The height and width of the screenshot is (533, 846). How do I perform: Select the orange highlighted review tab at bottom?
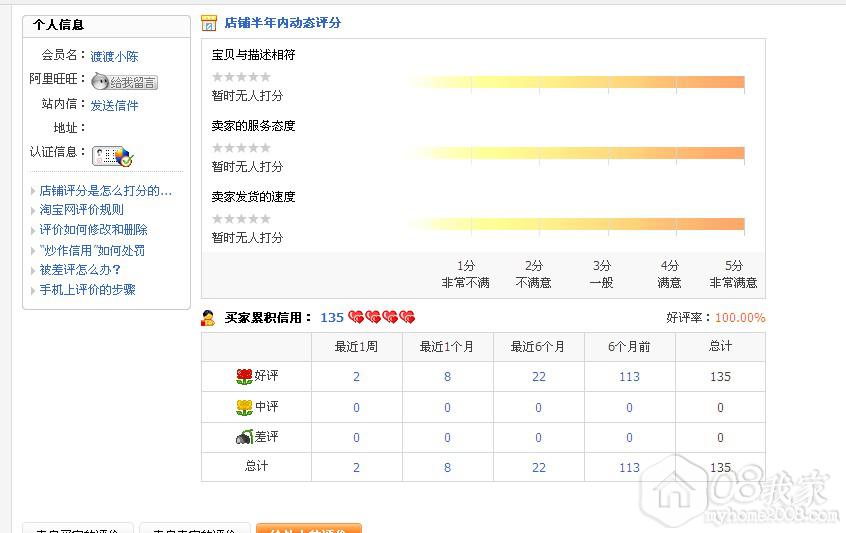click(308, 528)
